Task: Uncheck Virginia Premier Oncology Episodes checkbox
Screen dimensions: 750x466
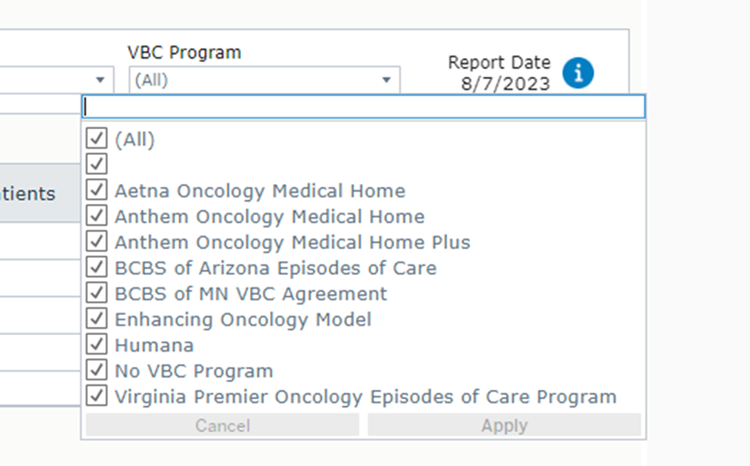Action: 97,396
